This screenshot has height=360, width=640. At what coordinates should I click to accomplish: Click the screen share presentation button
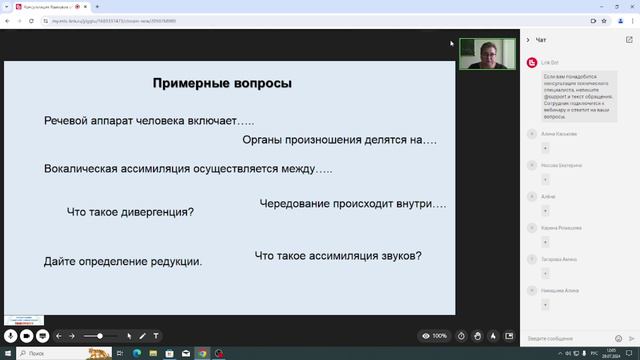(42, 336)
